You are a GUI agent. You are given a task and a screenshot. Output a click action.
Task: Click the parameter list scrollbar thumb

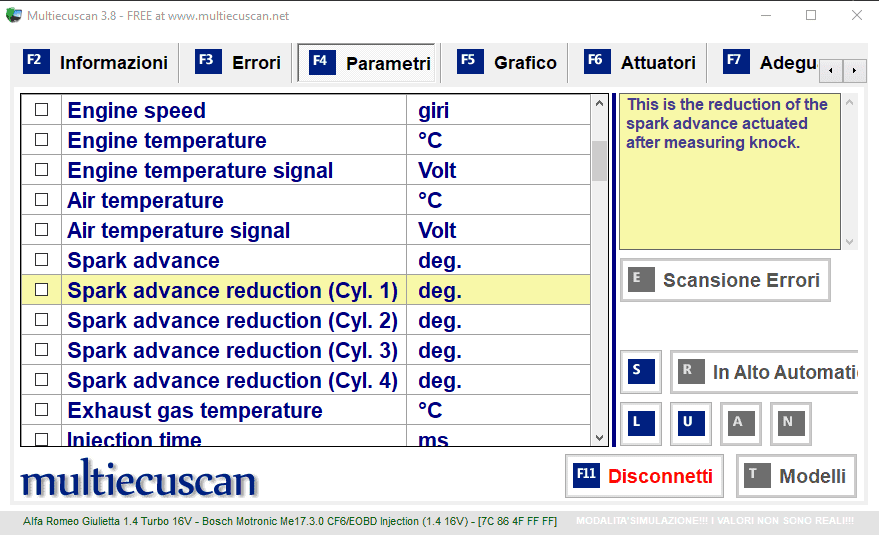pos(599,161)
